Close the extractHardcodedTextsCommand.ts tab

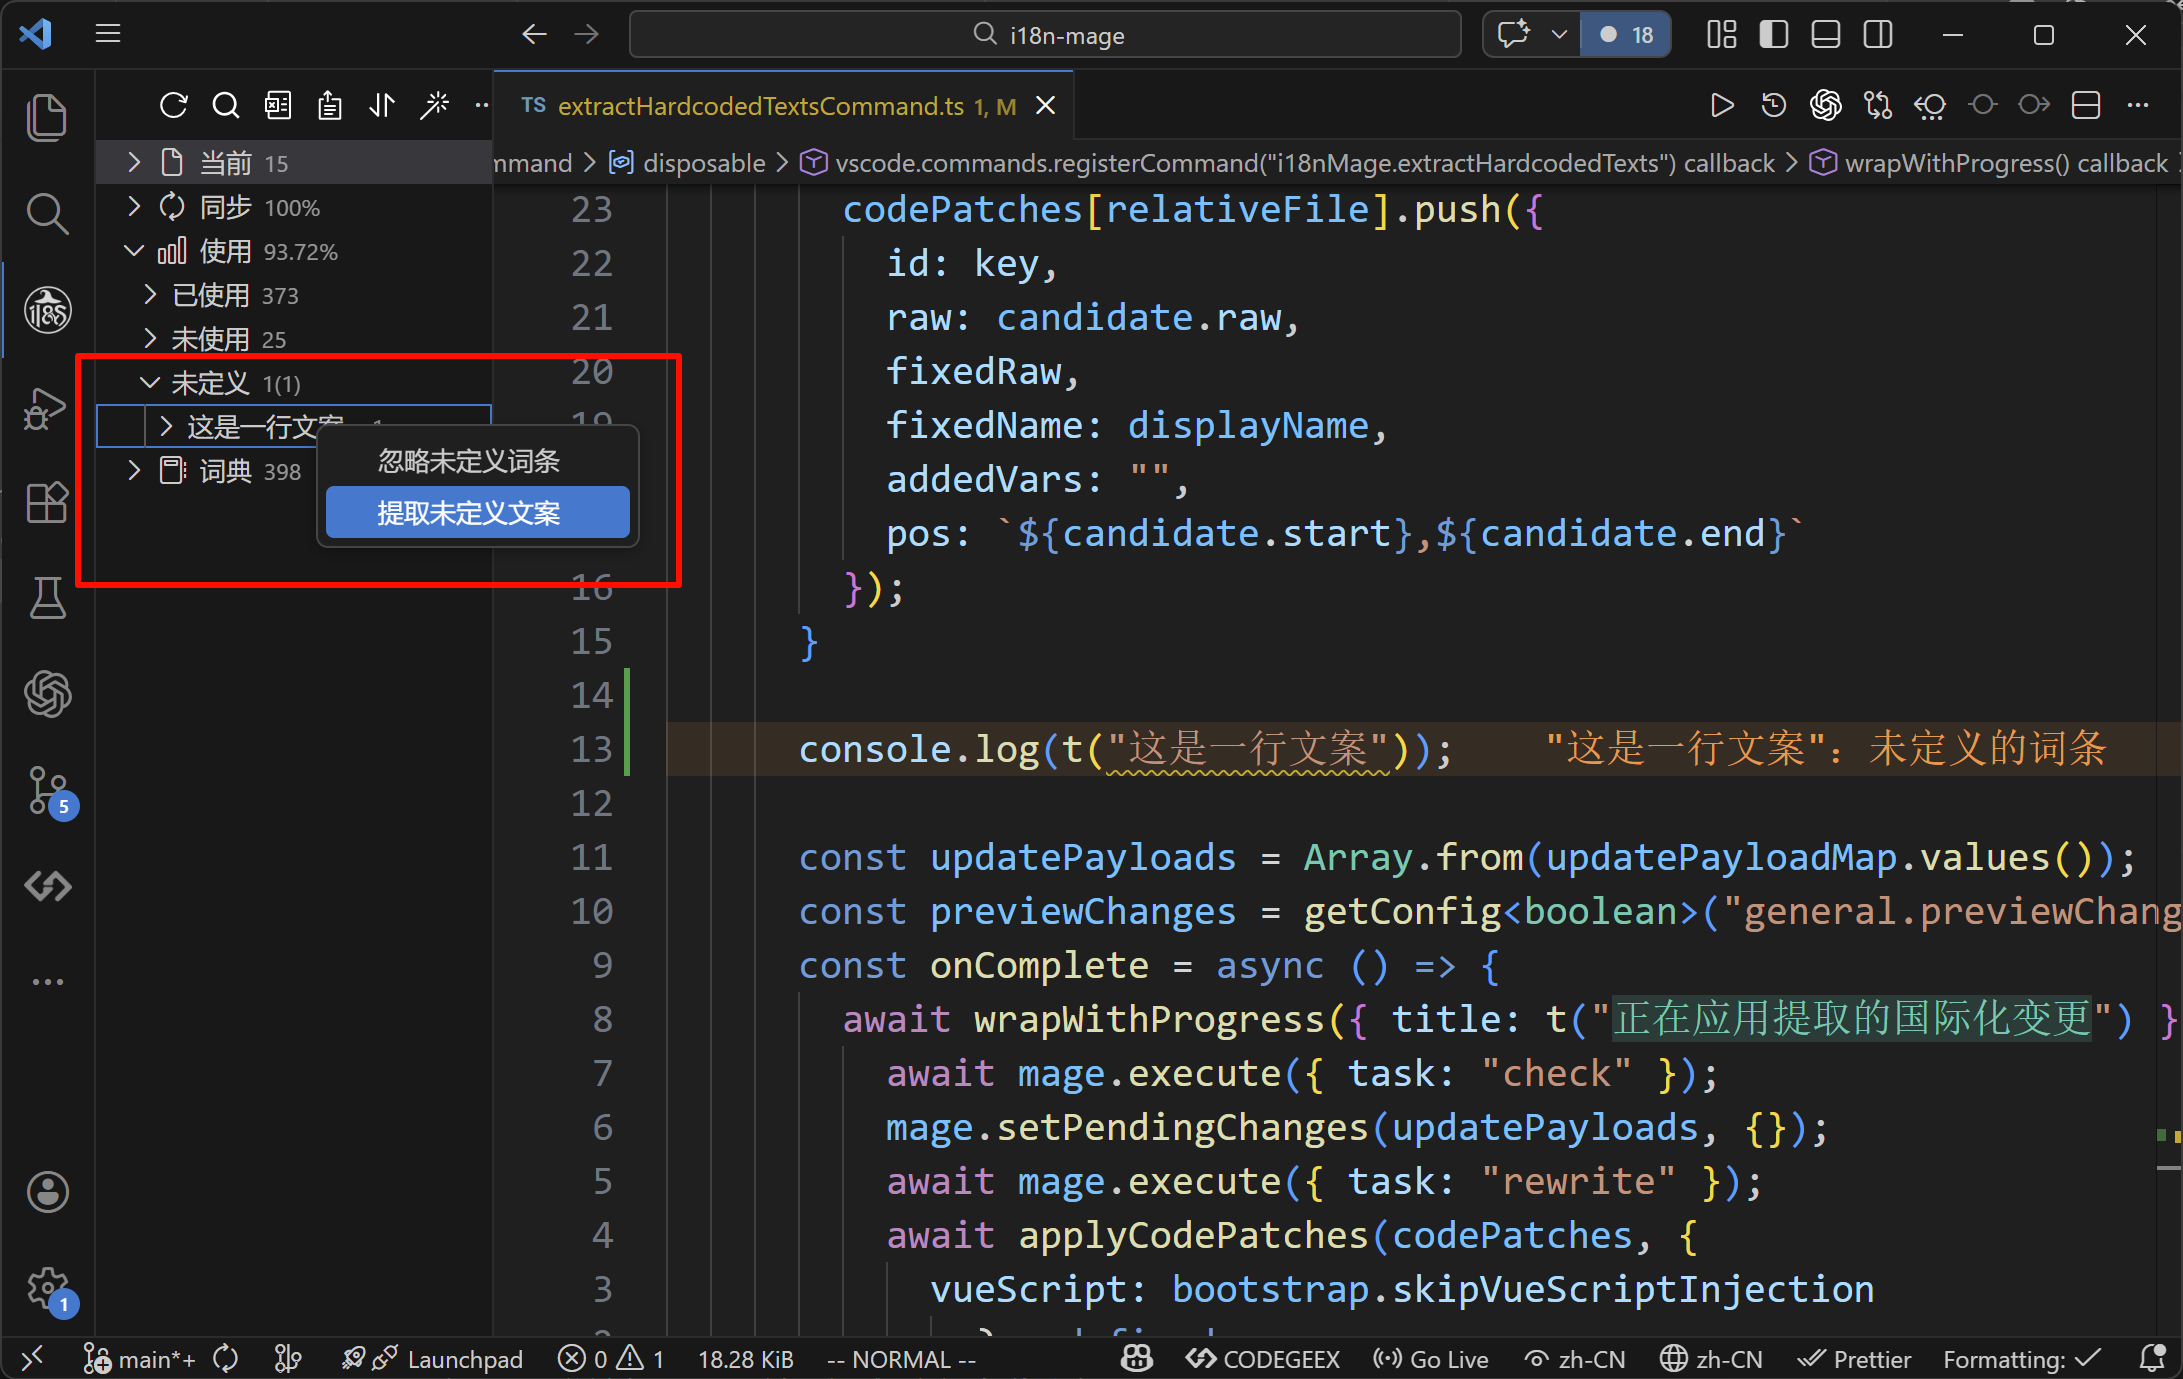[1046, 106]
